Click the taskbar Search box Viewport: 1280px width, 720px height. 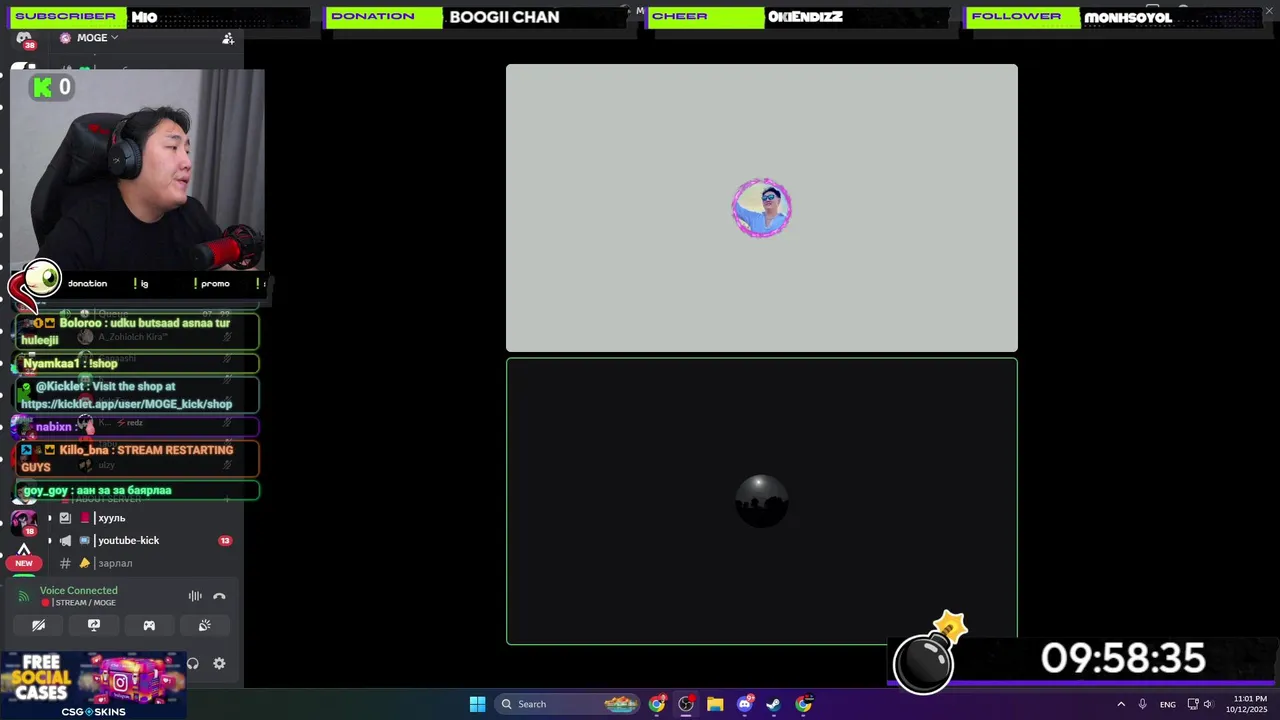(568, 704)
